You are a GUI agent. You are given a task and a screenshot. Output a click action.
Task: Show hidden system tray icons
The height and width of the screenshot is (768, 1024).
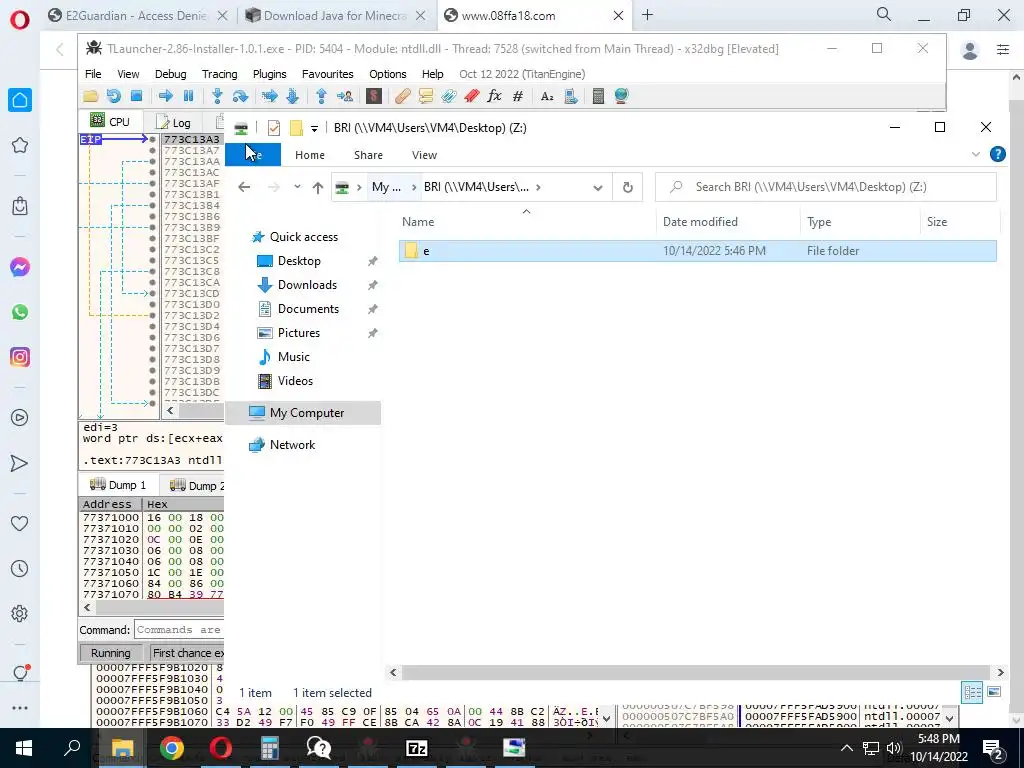click(846, 748)
